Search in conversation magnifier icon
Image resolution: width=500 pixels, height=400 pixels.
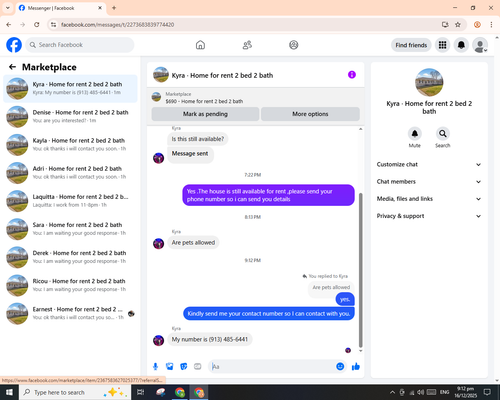[x=443, y=134]
